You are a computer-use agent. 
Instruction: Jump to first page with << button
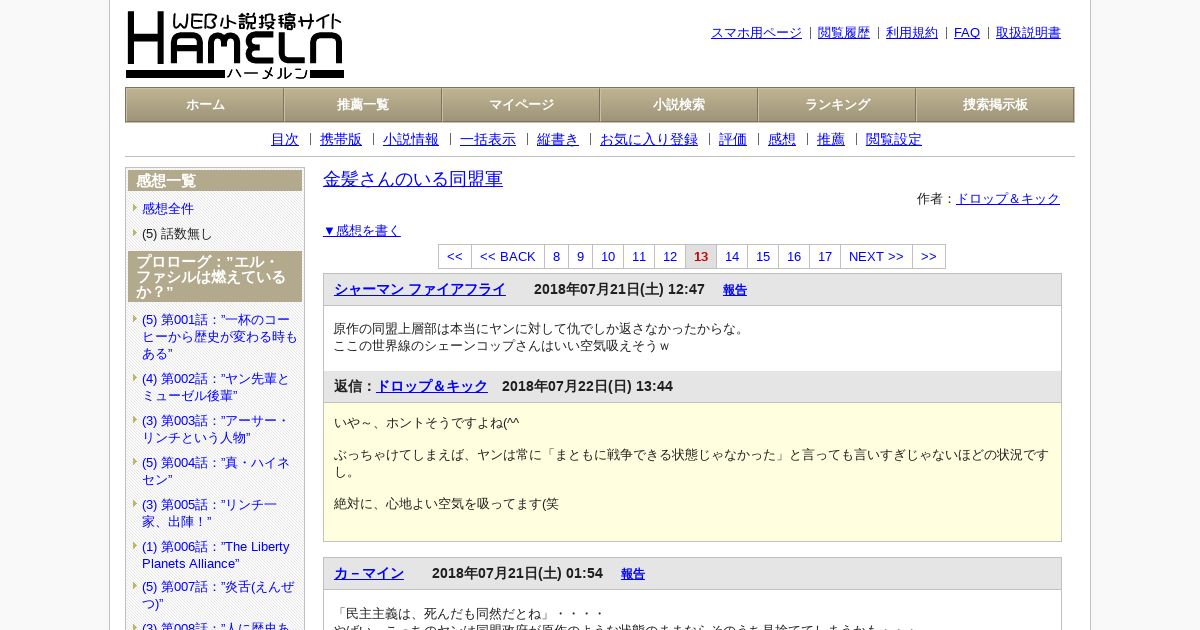(x=455, y=257)
